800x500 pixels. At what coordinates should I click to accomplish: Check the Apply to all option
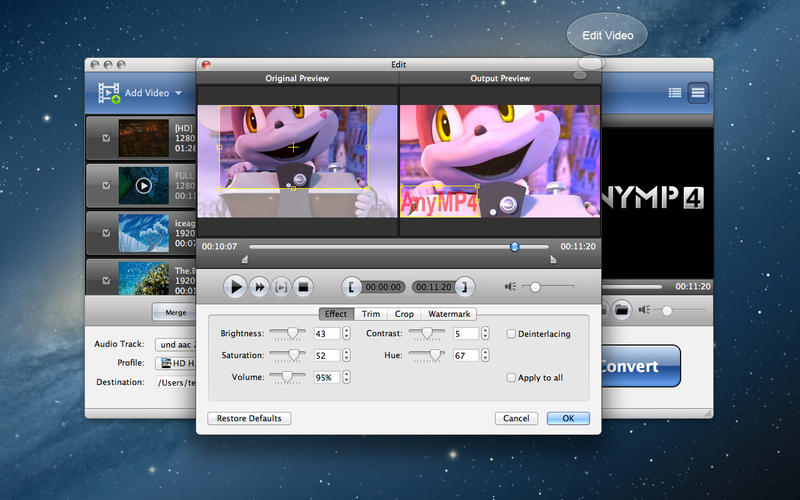point(511,378)
